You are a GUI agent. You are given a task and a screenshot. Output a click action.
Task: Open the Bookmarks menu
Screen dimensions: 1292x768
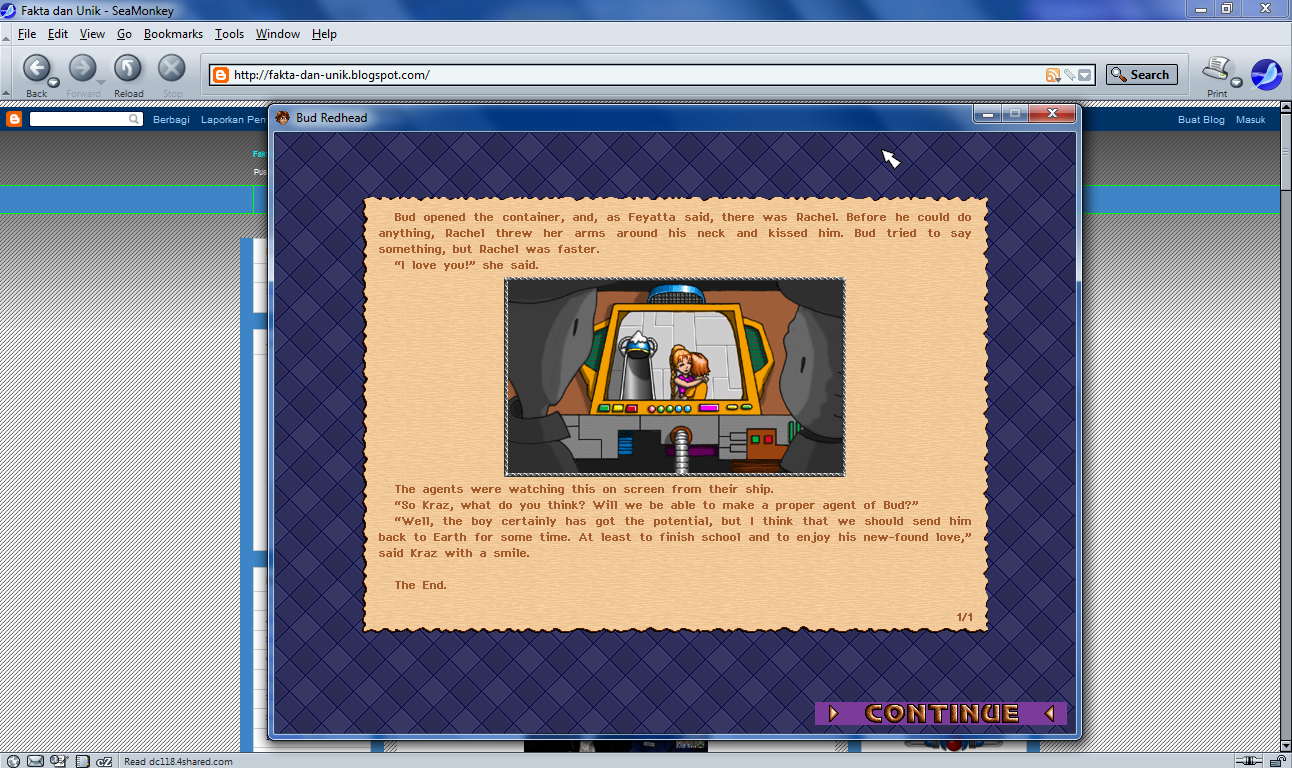tap(173, 34)
